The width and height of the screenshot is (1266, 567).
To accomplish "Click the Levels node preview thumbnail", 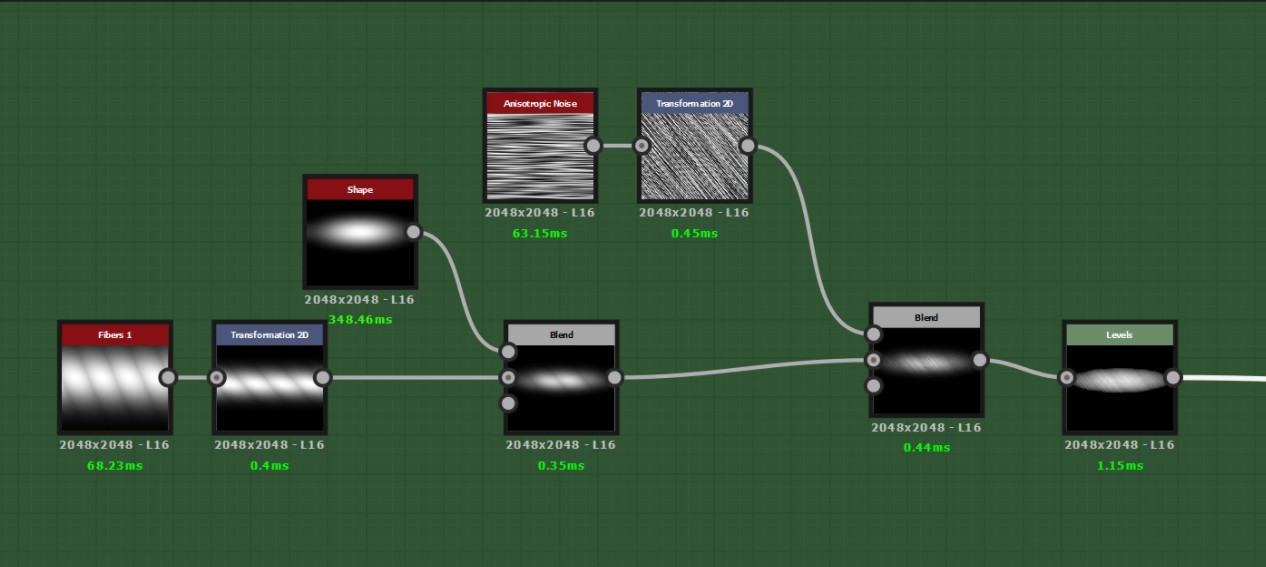I will [1119, 388].
